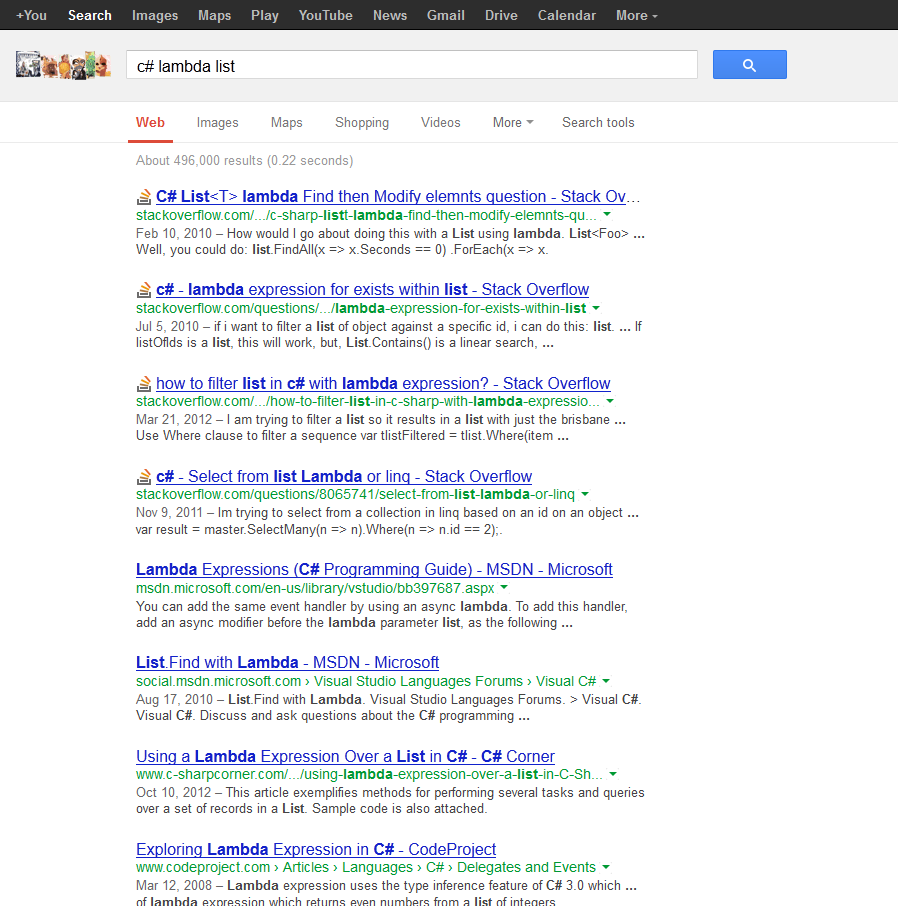Open dropdown arrow after lambda-expression-for-exists URL

click(x=596, y=308)
